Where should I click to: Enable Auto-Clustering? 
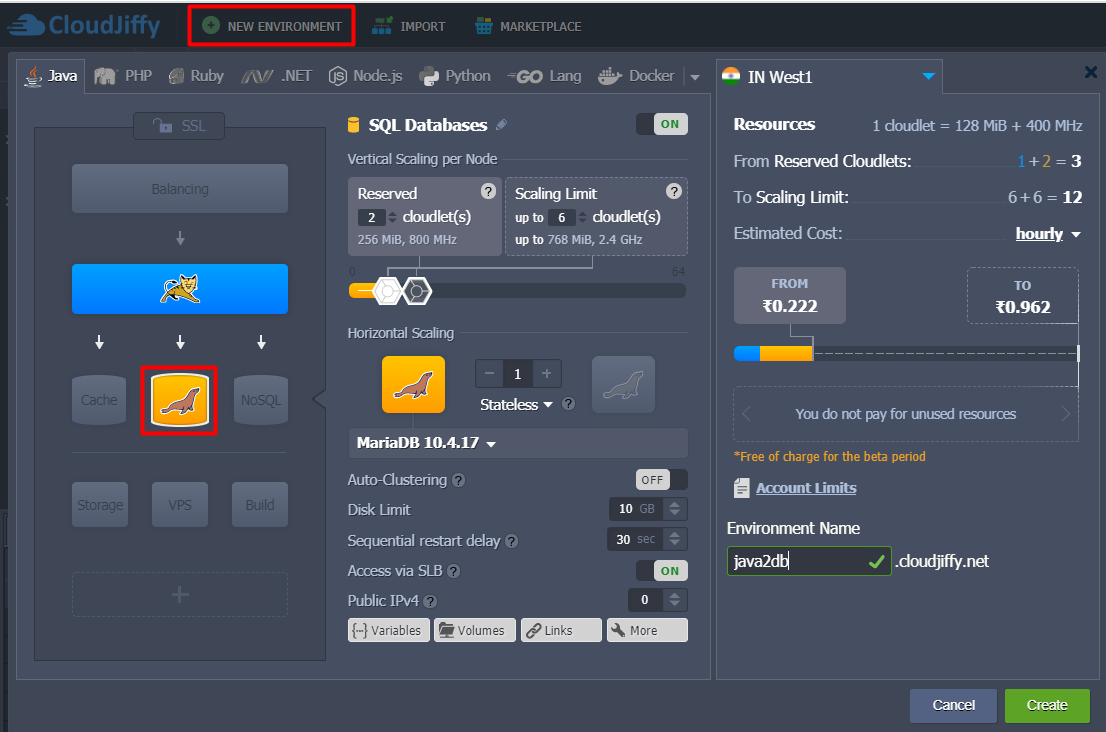[x=661, y=479]
